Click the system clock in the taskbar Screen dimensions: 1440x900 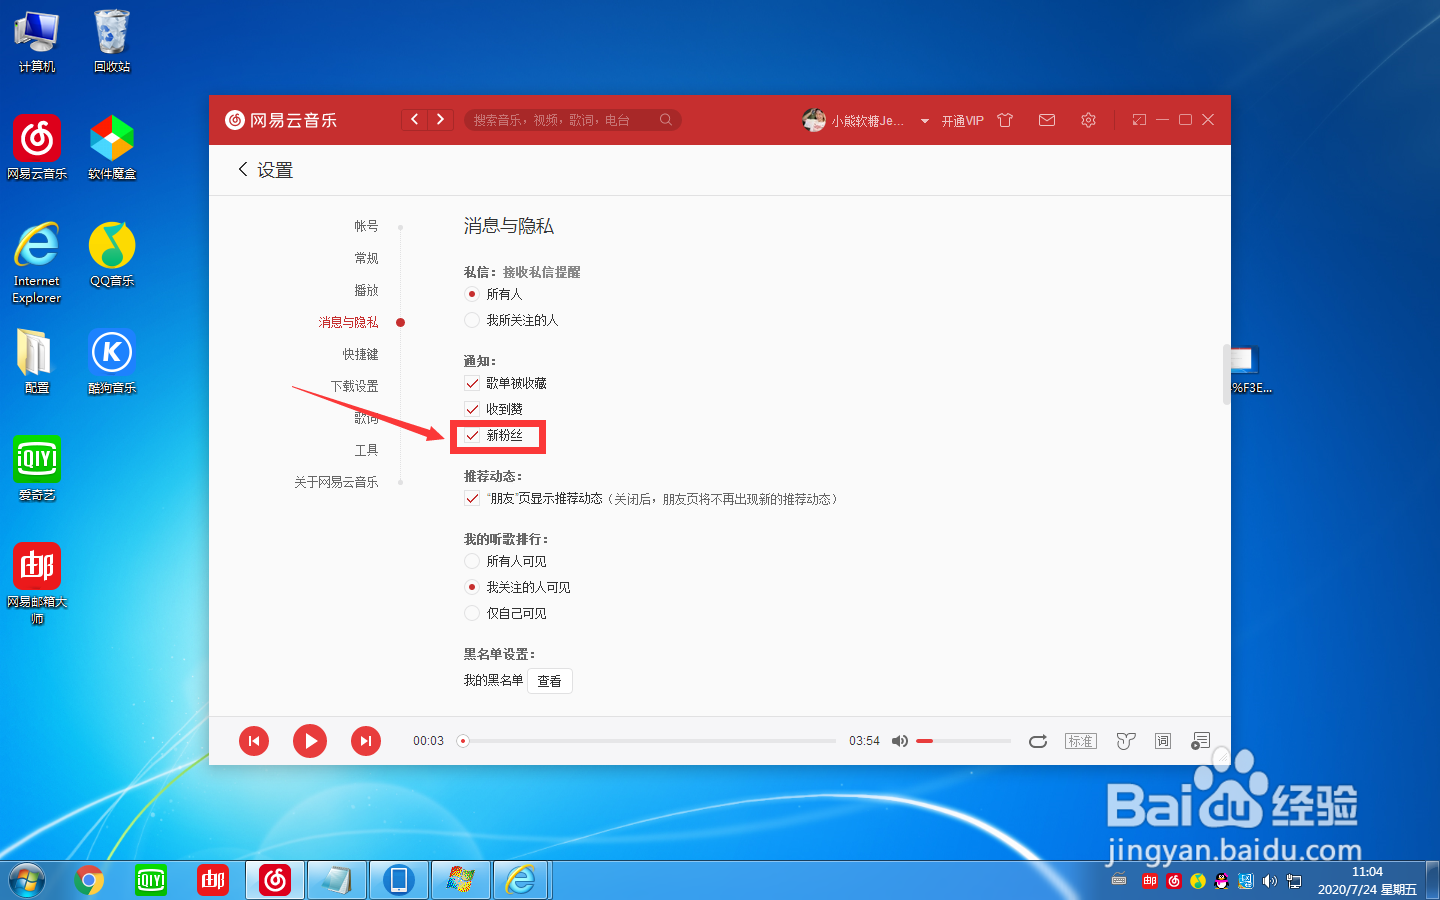(x=1367, y=880)
